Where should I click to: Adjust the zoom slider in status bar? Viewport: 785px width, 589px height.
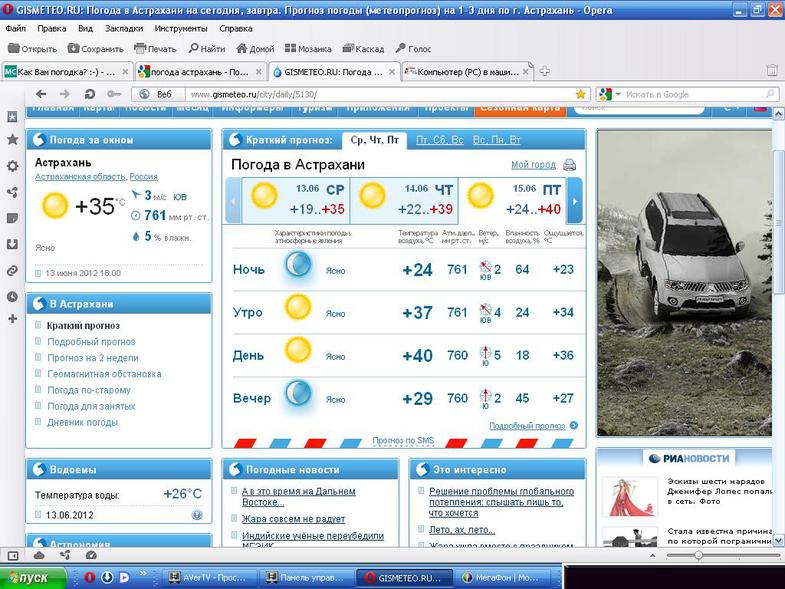pyautogui.click(x=698, y=555)
